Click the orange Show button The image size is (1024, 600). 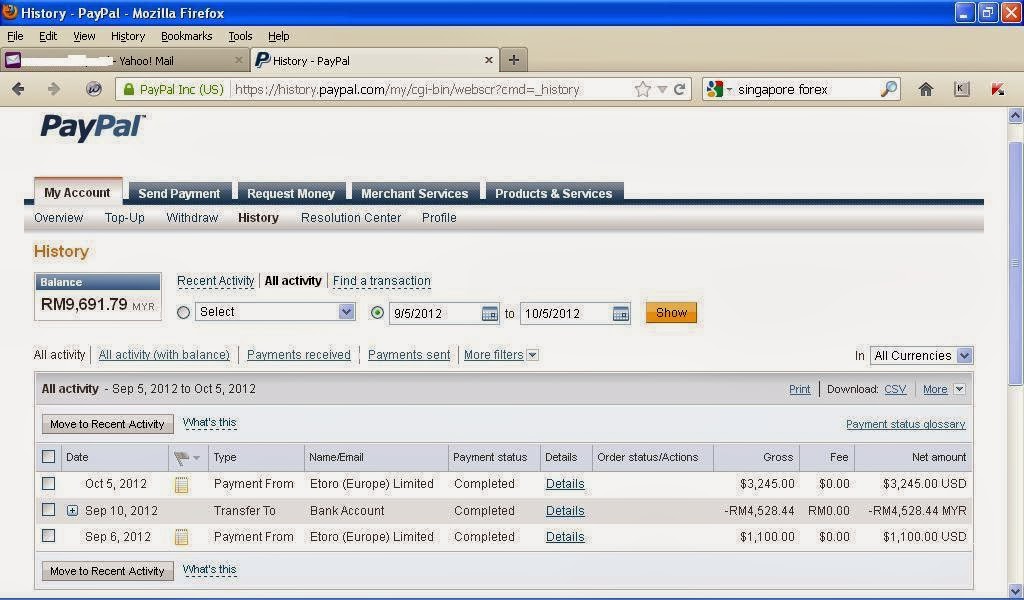(671, 313)
